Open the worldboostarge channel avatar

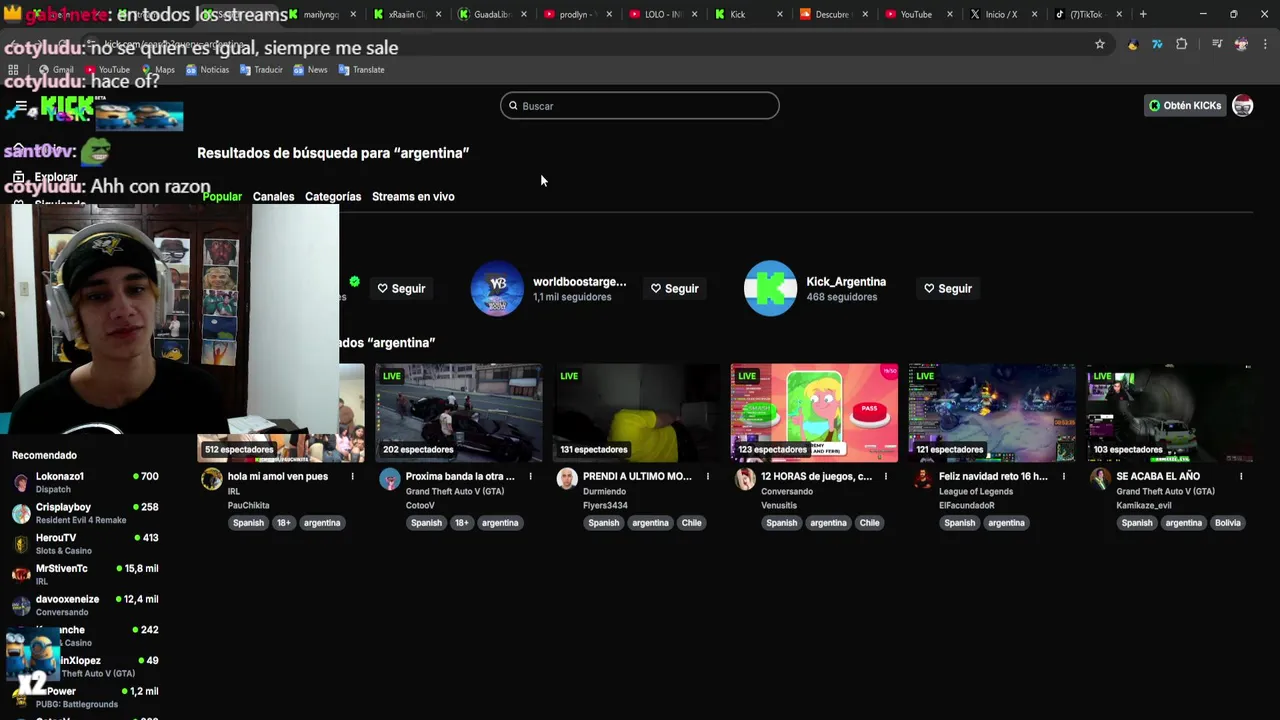point(497,288)
